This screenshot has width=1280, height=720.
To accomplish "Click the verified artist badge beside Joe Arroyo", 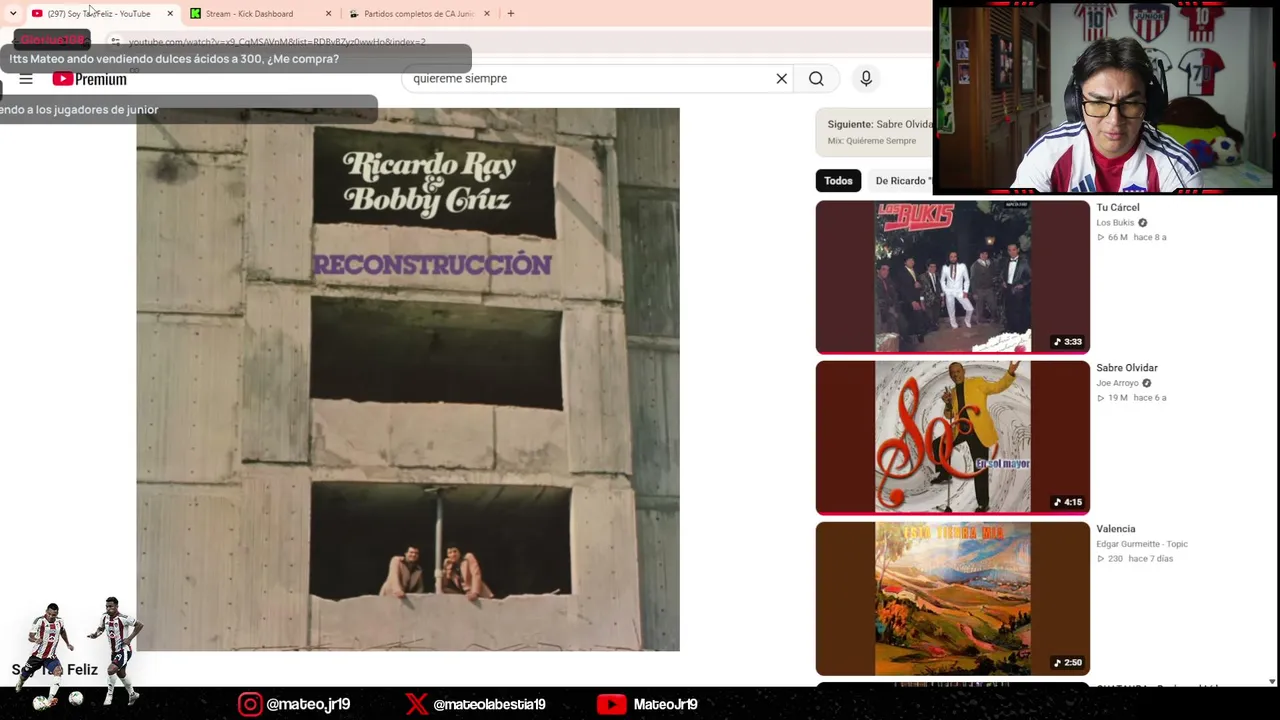I will click(1147, 383).
